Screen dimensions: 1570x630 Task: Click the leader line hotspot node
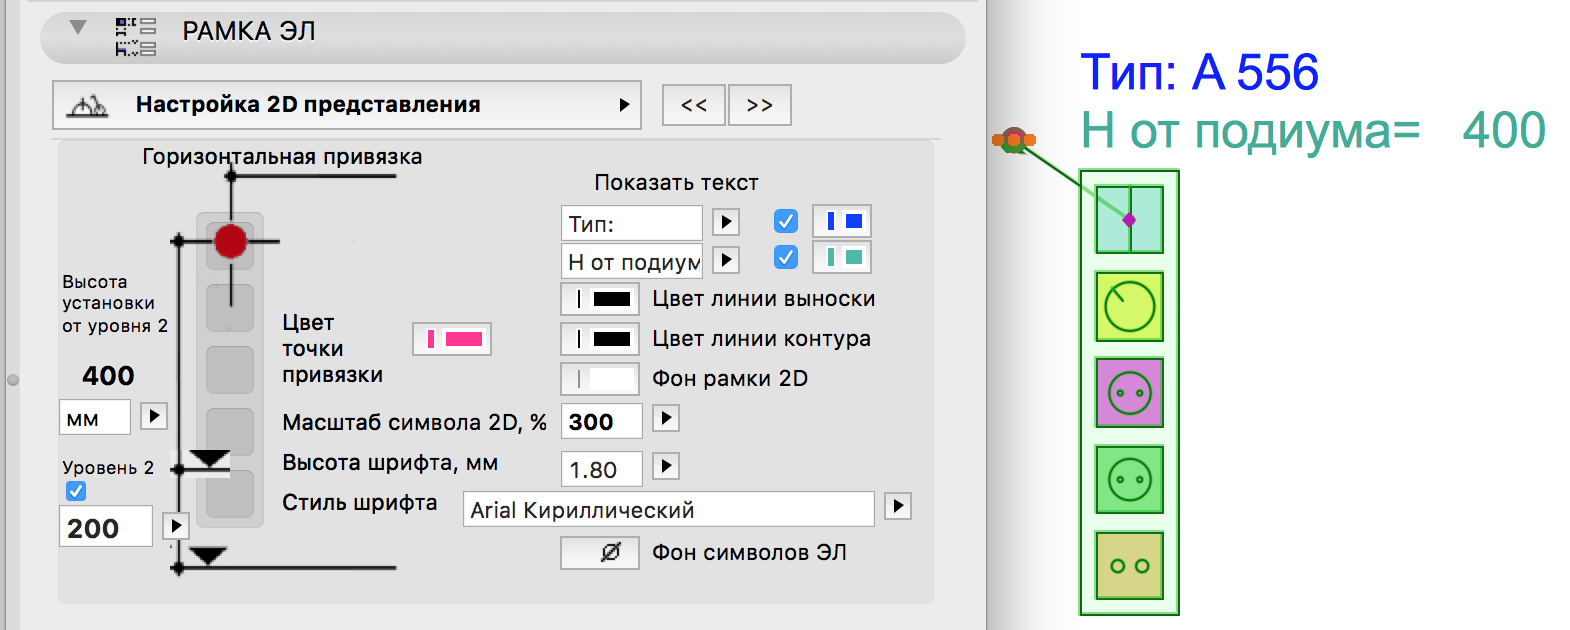click(1014, 140)
